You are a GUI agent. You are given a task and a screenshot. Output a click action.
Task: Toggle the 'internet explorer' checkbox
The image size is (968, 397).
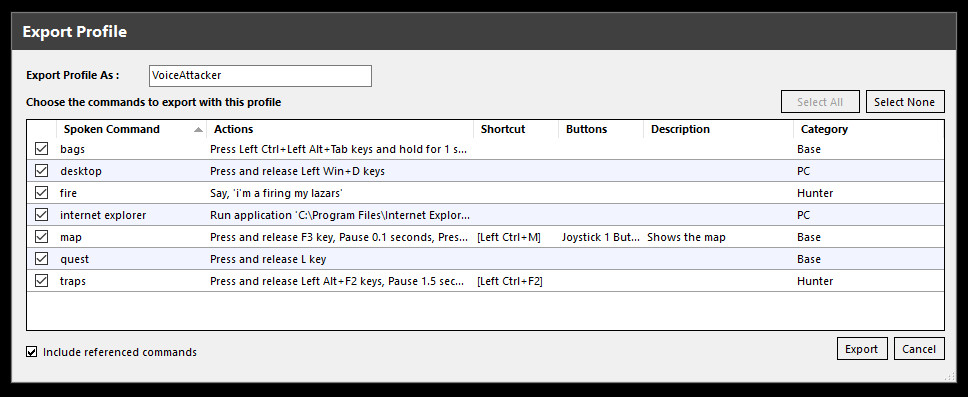point(41,215)
